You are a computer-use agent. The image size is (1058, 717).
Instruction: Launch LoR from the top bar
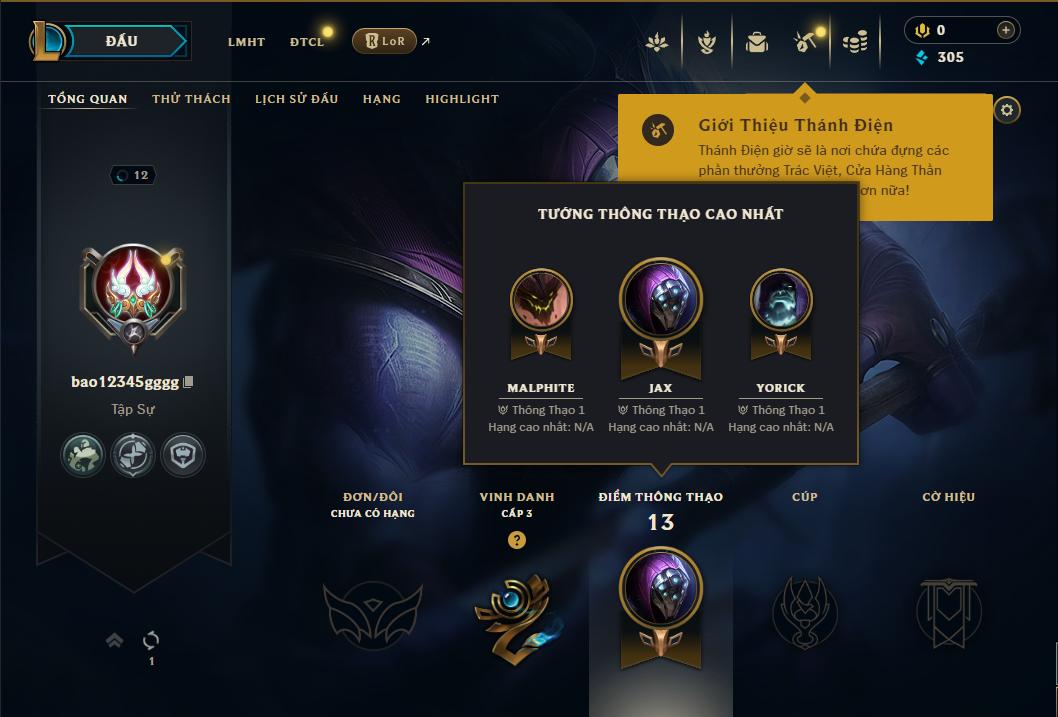coord(385,41)
